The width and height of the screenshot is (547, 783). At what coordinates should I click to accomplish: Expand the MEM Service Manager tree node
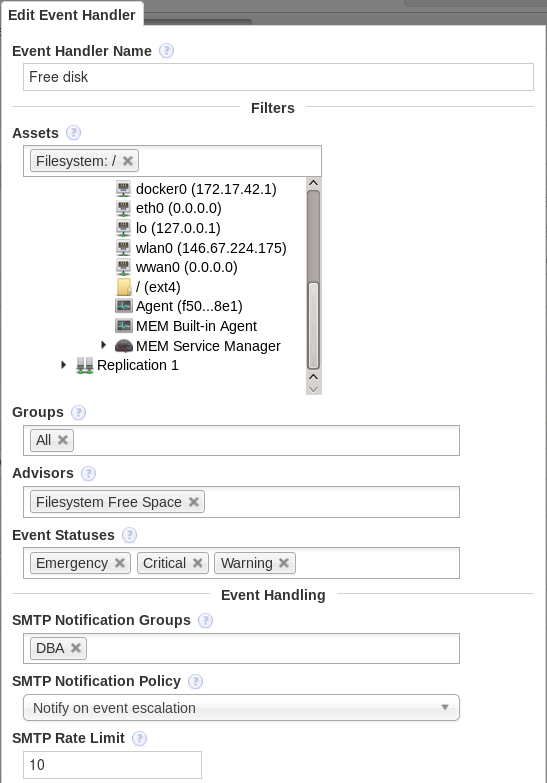point(103,345)
